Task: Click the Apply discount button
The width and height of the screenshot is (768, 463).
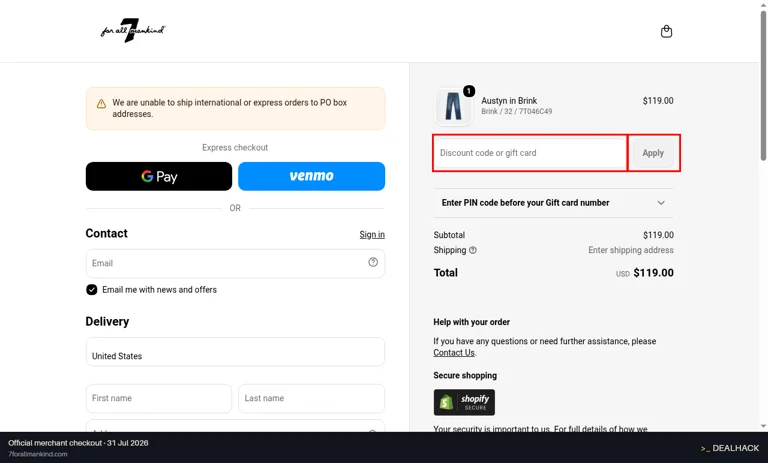Action: point(653,153)
